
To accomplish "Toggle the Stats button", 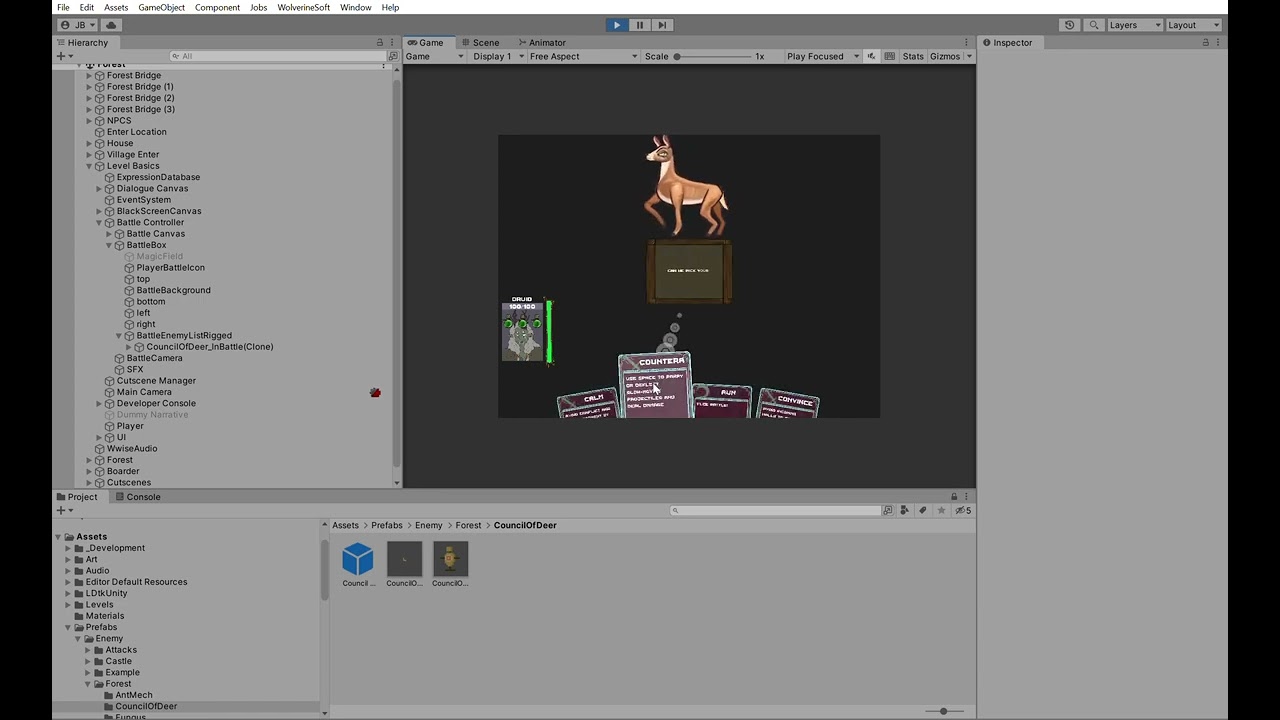I will point(913,57).
